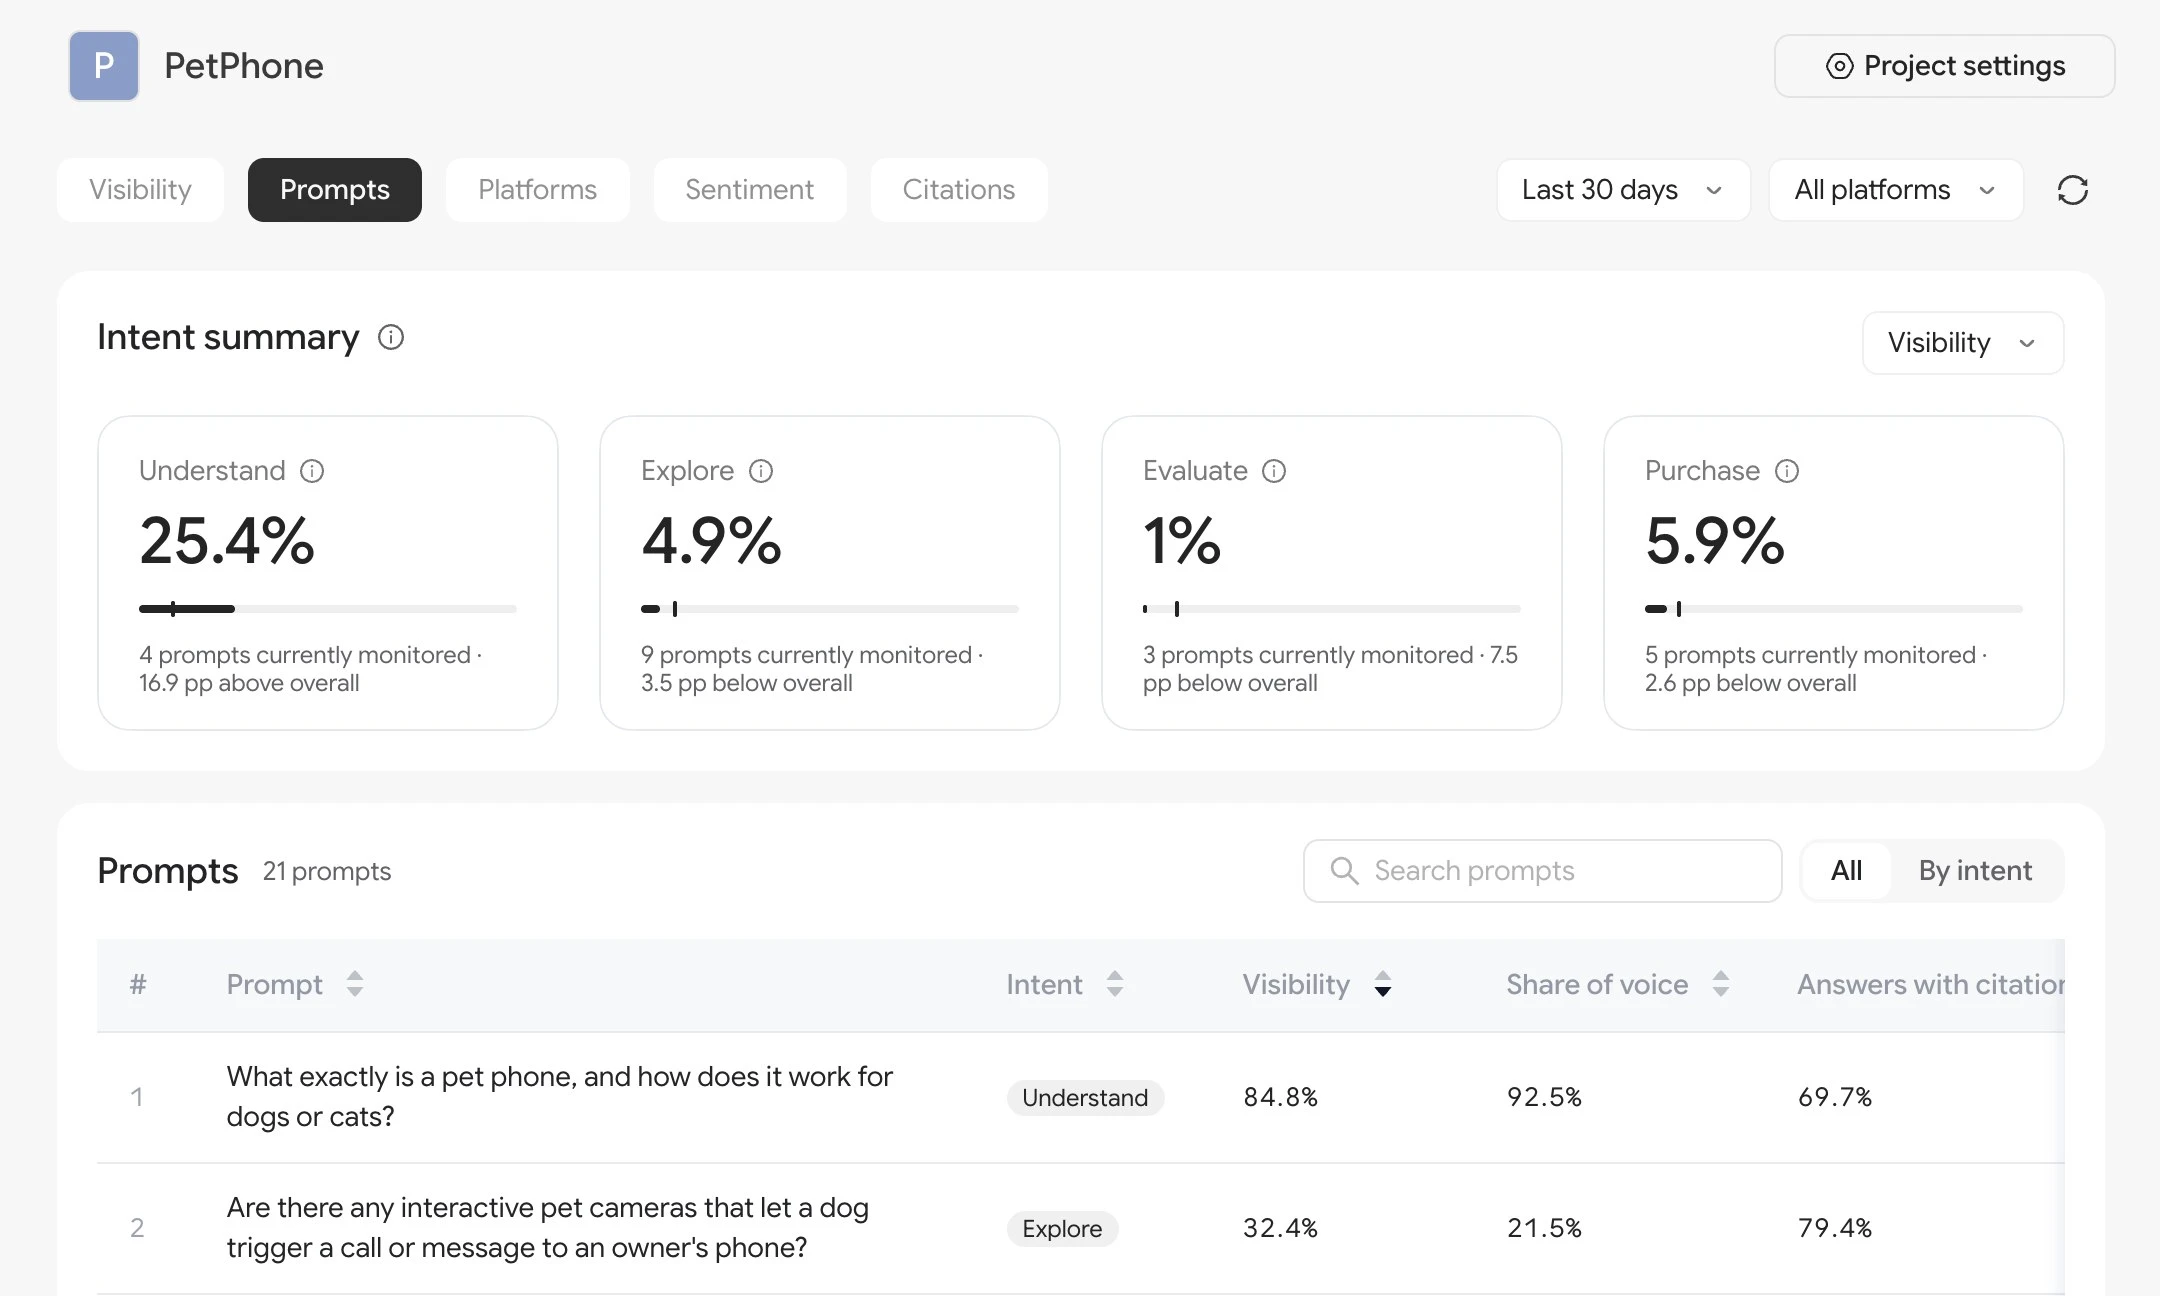Focus the Search prompts field
2160x1296 pixels.
click(x=1543, y=871)
